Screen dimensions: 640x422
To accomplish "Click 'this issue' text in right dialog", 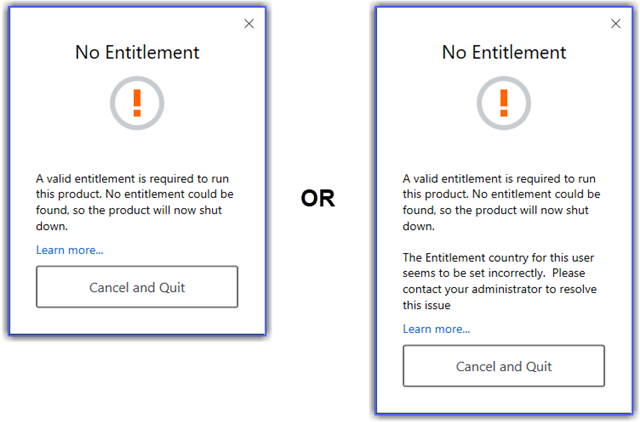I will click(x=427, y=305).
